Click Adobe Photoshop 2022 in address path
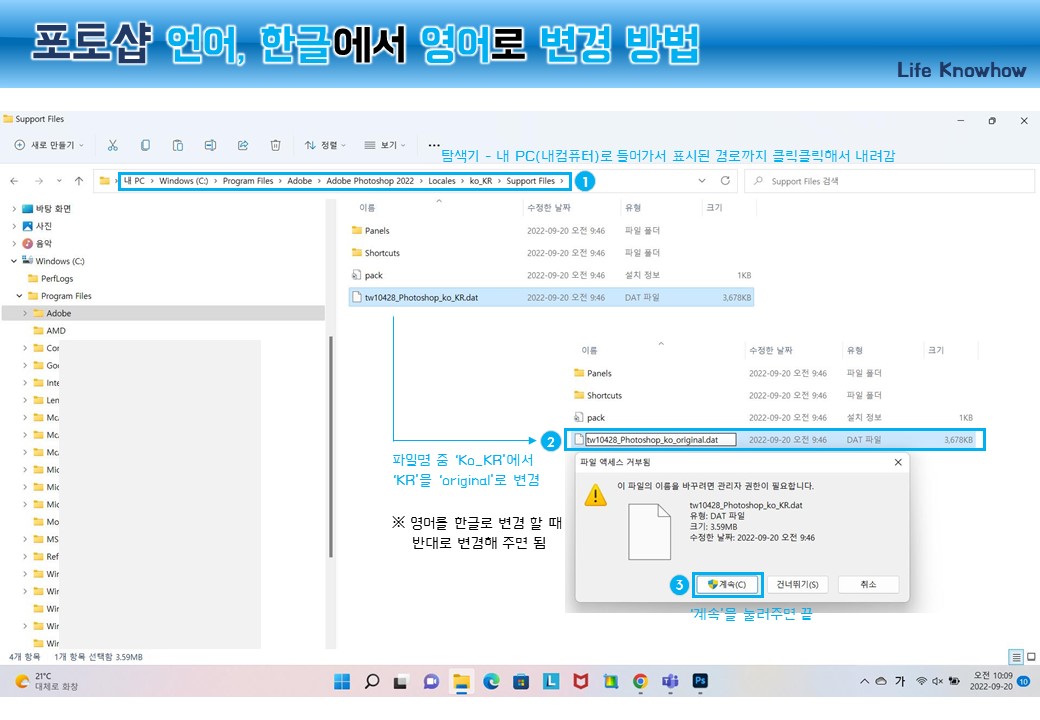 coord(369,181)
